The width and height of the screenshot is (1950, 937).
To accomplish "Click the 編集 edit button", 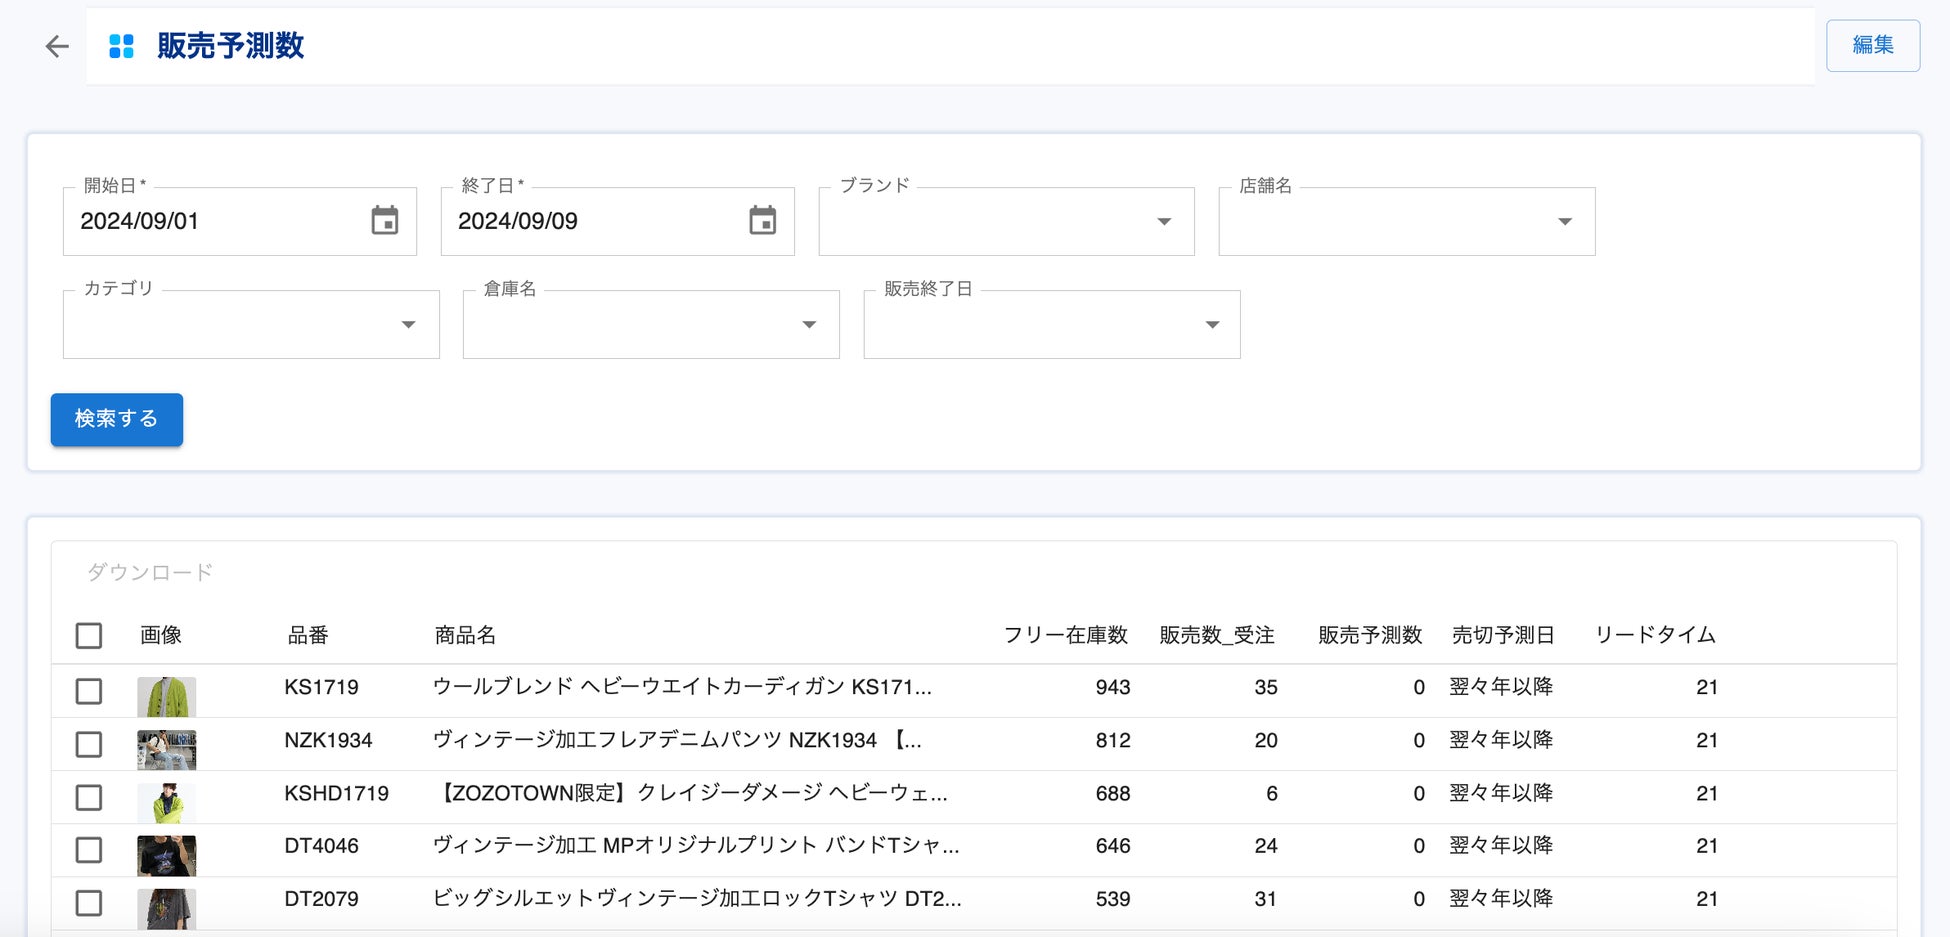I will coord(1872,46).
